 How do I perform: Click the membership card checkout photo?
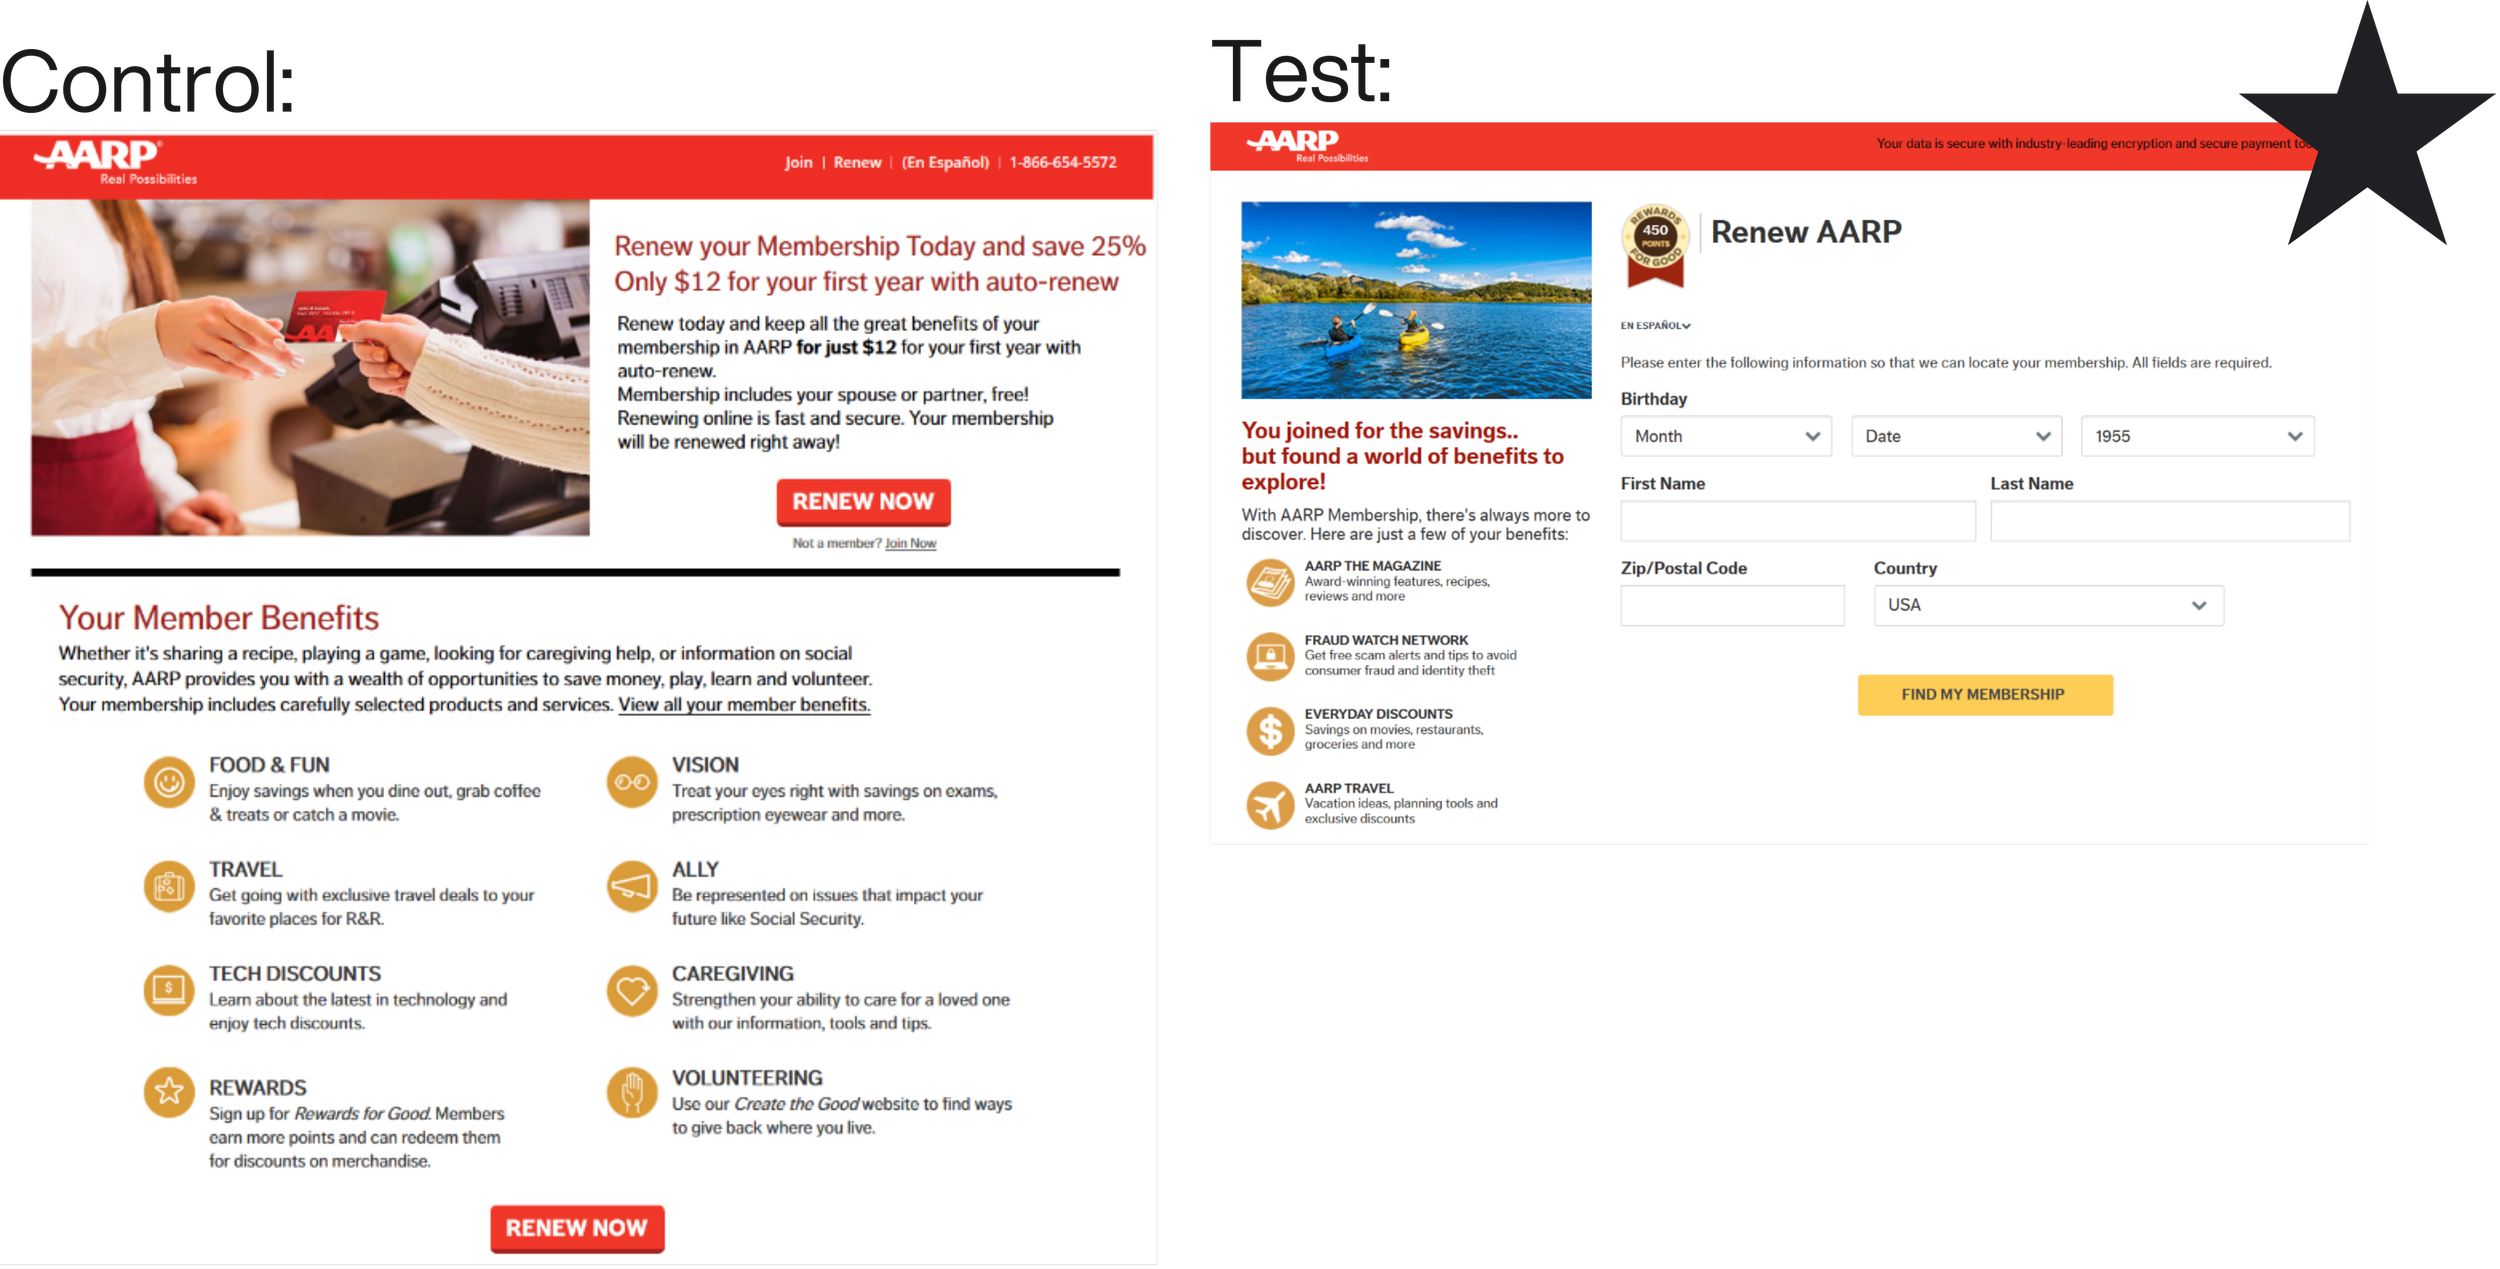310,368
